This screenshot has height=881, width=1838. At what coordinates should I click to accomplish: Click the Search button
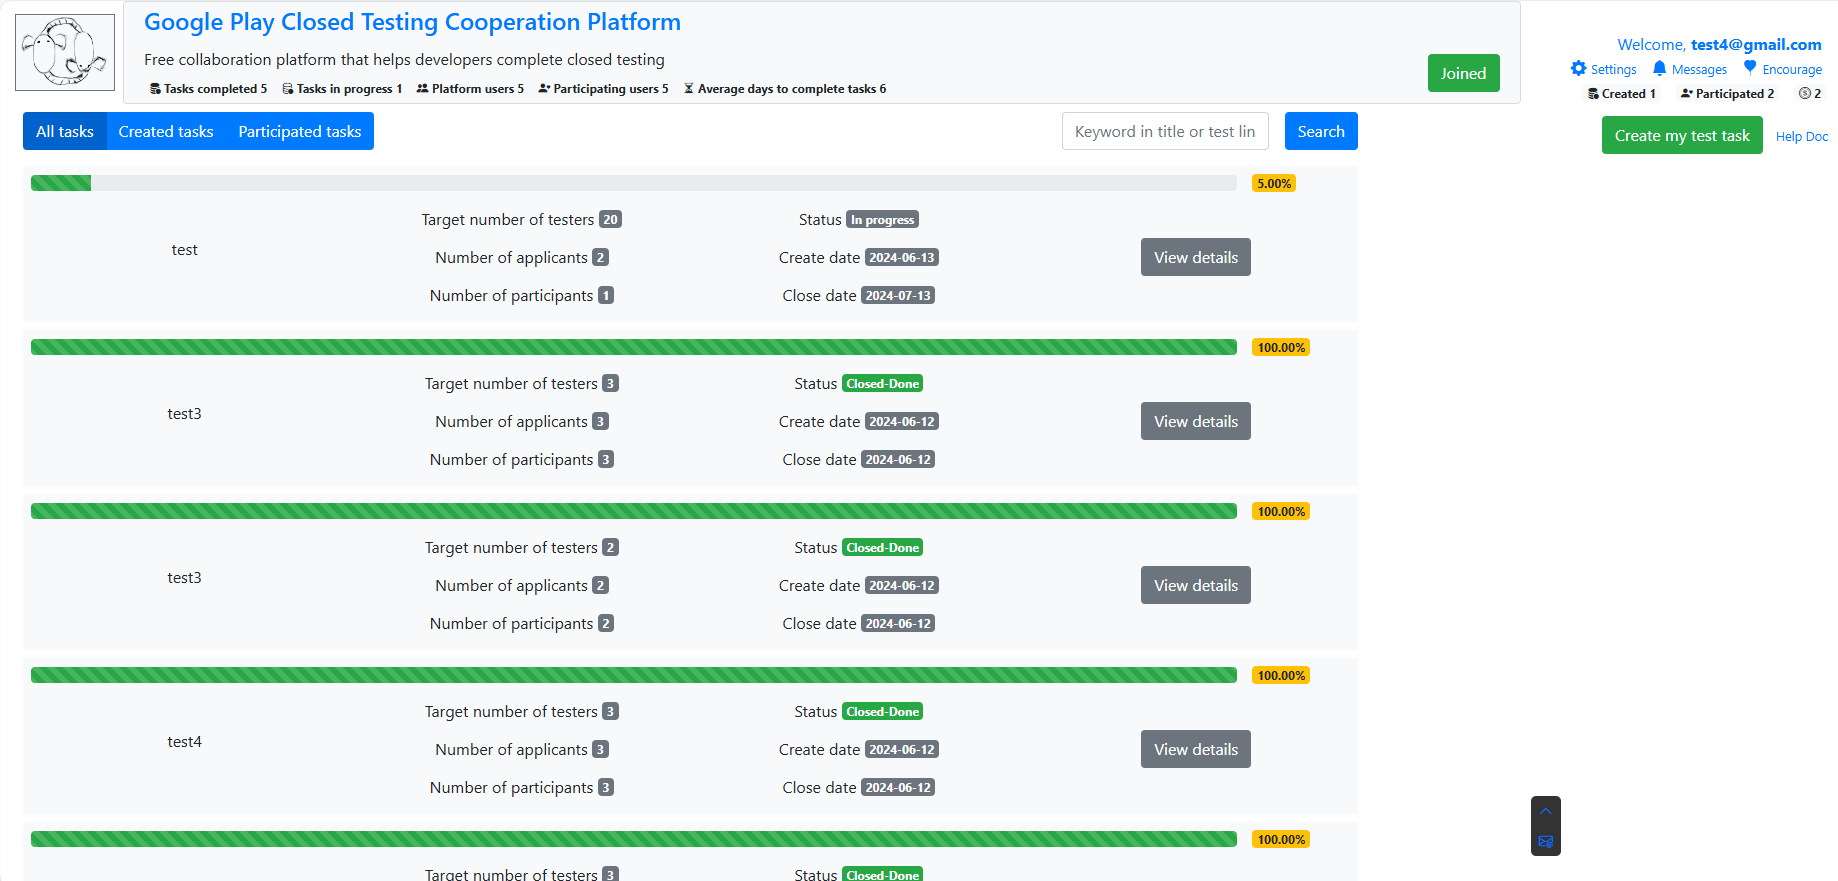(x=1321, y=131)
